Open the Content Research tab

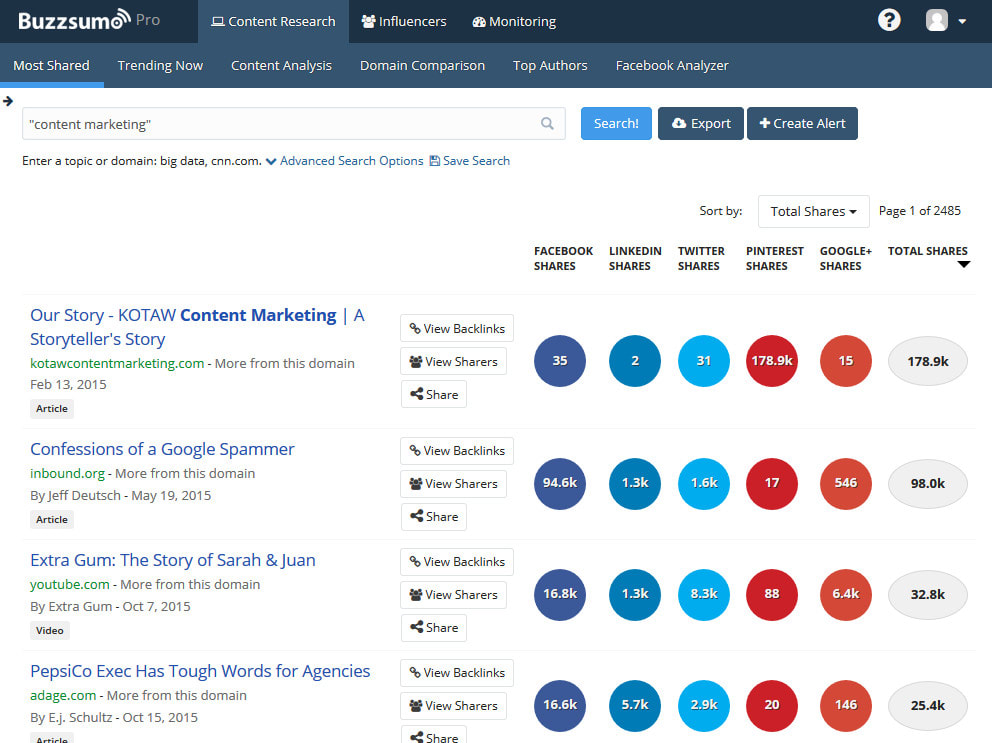point(273,22)
